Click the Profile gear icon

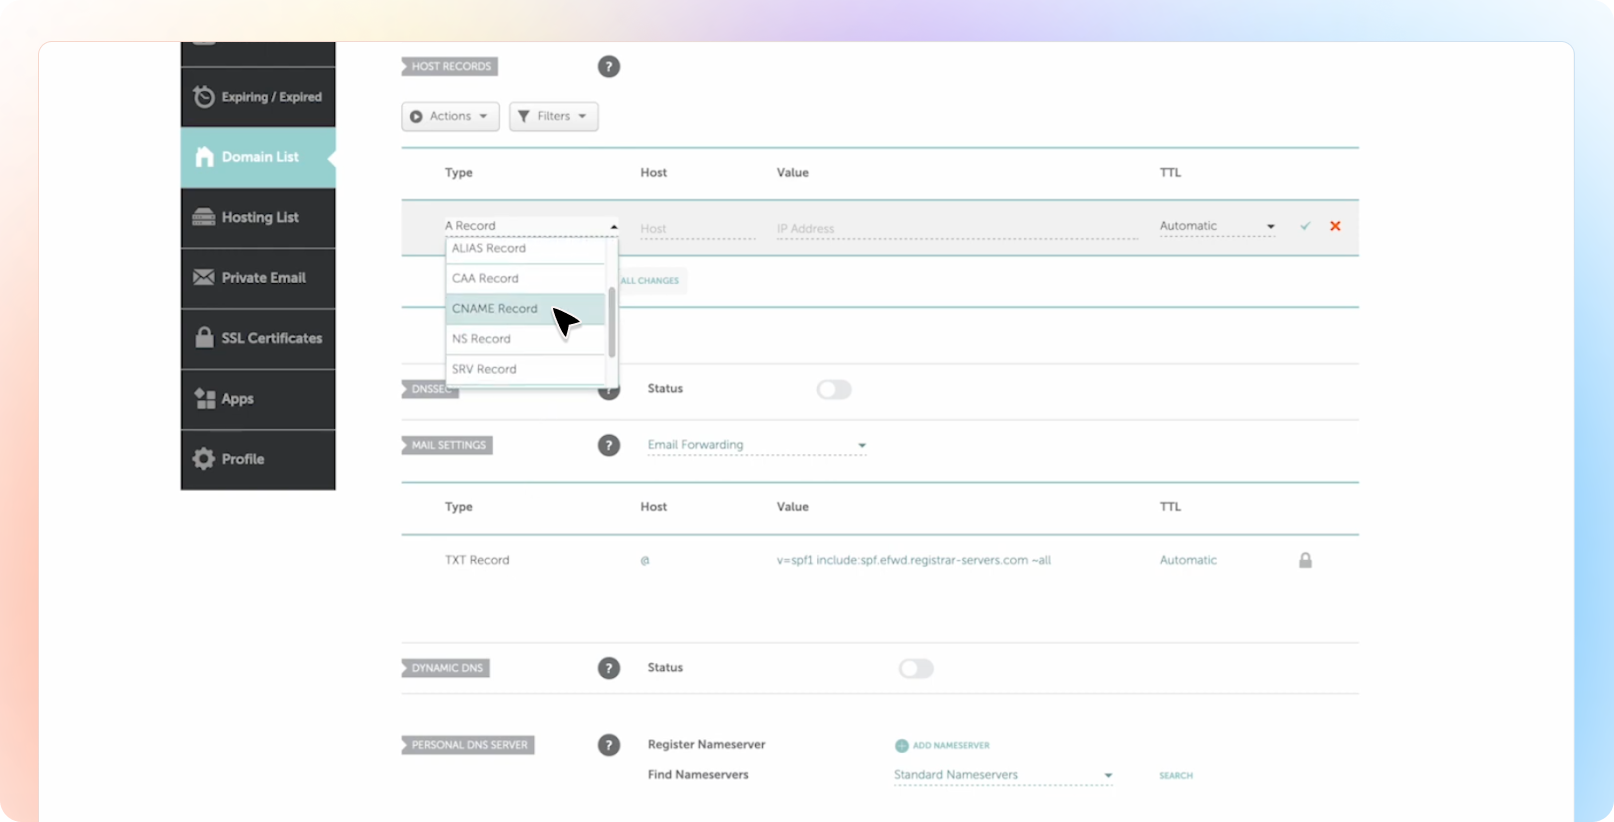coord(204,458)
